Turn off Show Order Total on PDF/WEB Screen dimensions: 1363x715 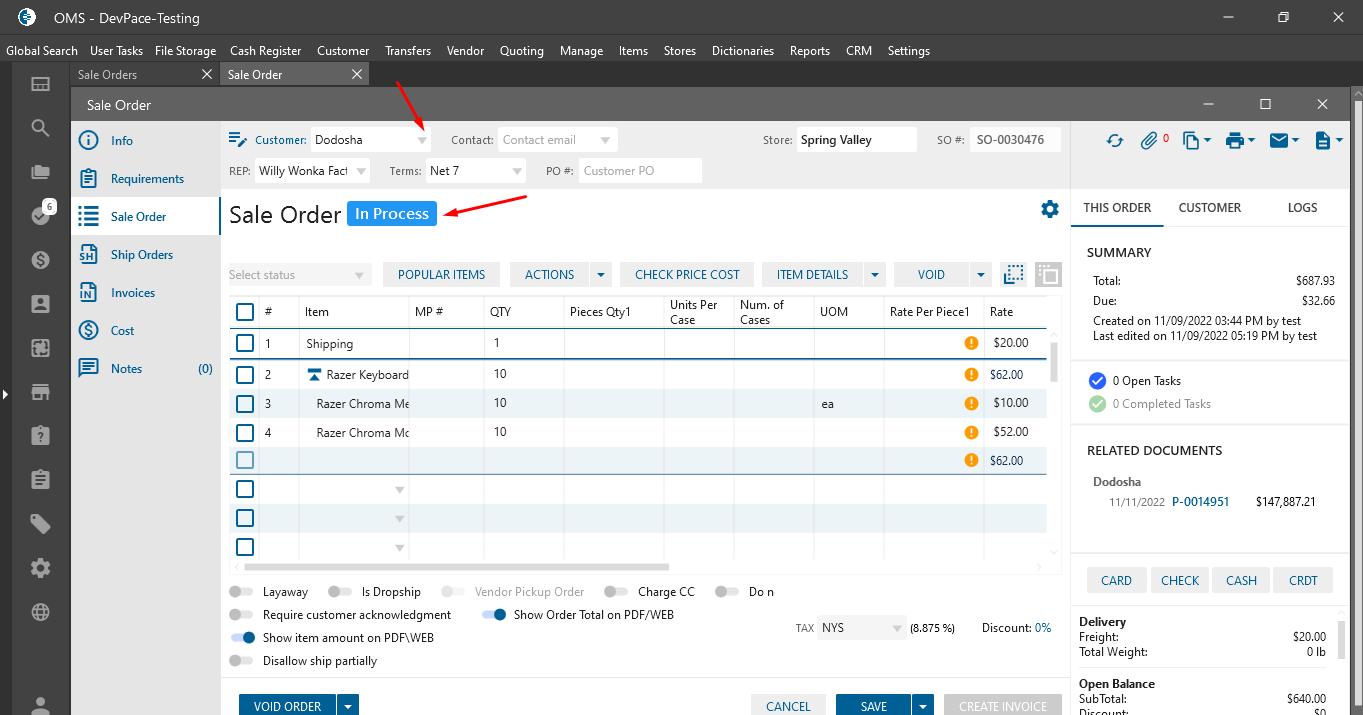[494, 615]
